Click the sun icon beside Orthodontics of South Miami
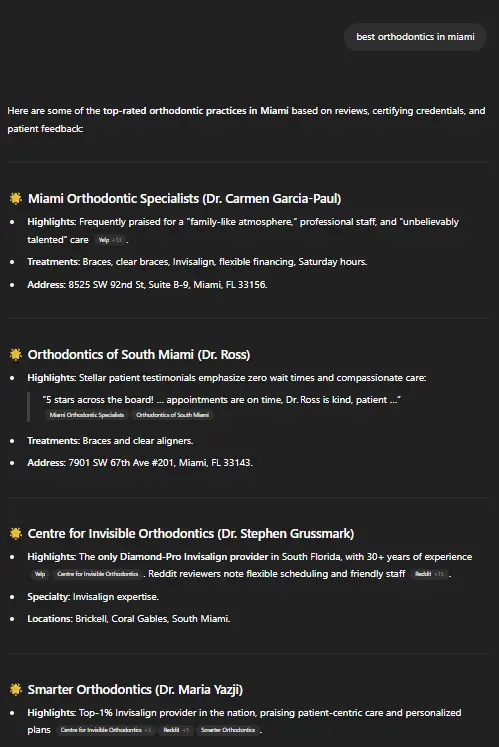 [x=16, y=354]
